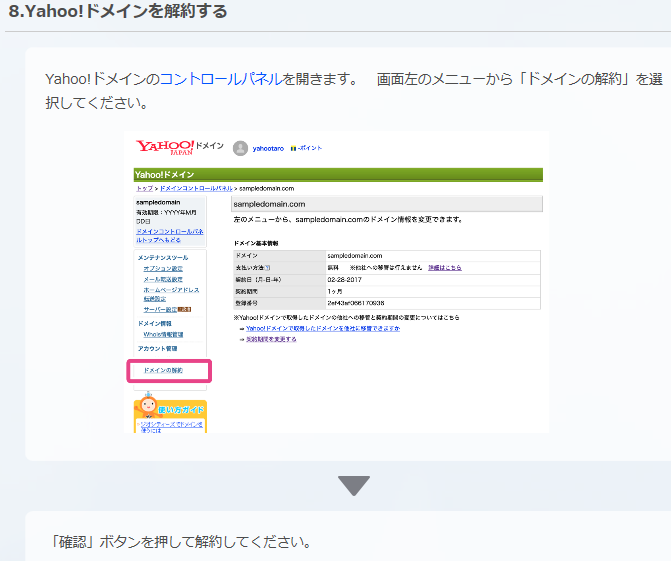671x561 pixels.
Task: Click the 詳細はこちら link in payment row
Action: point(445,268)
